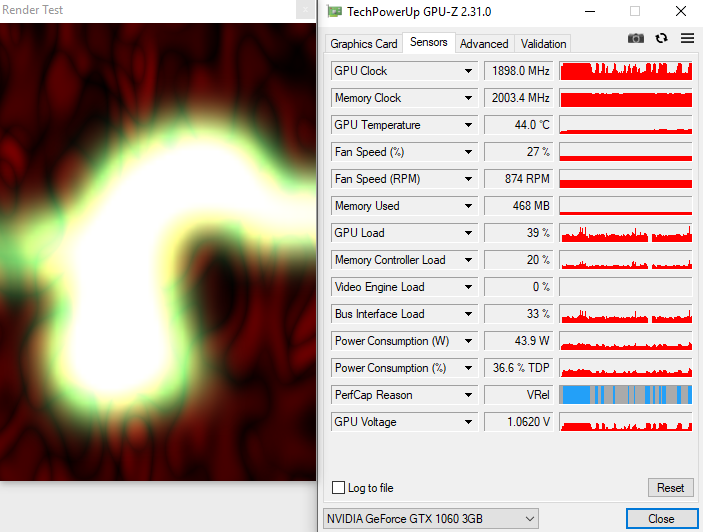Close the Render Test window
The width and height of the screenshot is (703, 532).
tap(305, 9)
